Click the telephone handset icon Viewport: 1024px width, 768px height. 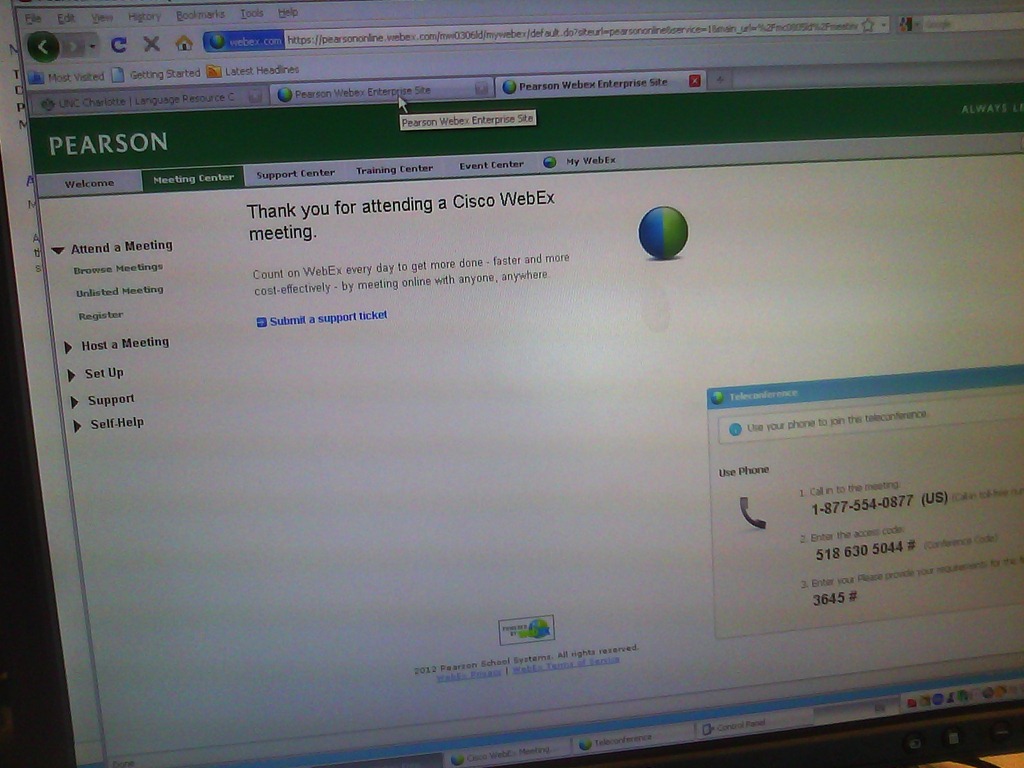pyautogui.click(x=752, y=512)
